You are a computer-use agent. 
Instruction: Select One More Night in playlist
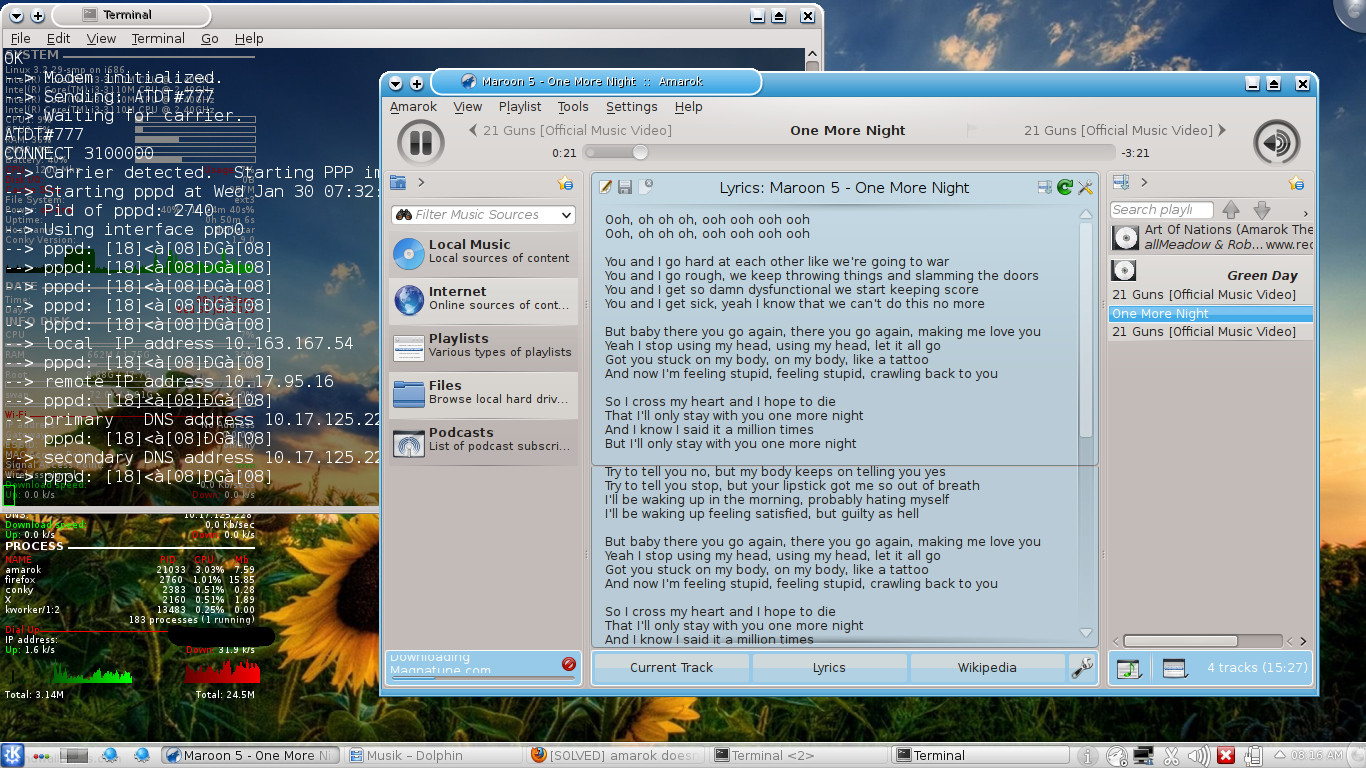click(x=1210, y=313)
